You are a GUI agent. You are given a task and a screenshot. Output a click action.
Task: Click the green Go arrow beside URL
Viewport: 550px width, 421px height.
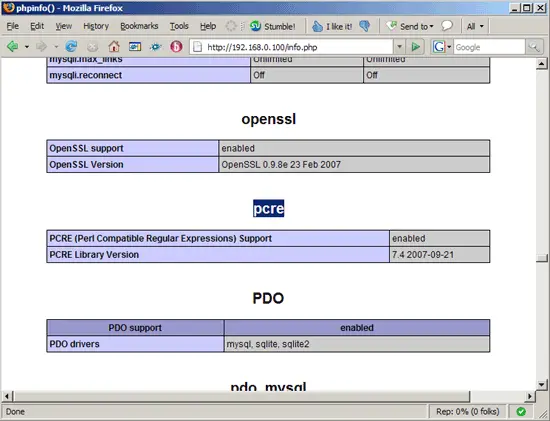(415, 47)
